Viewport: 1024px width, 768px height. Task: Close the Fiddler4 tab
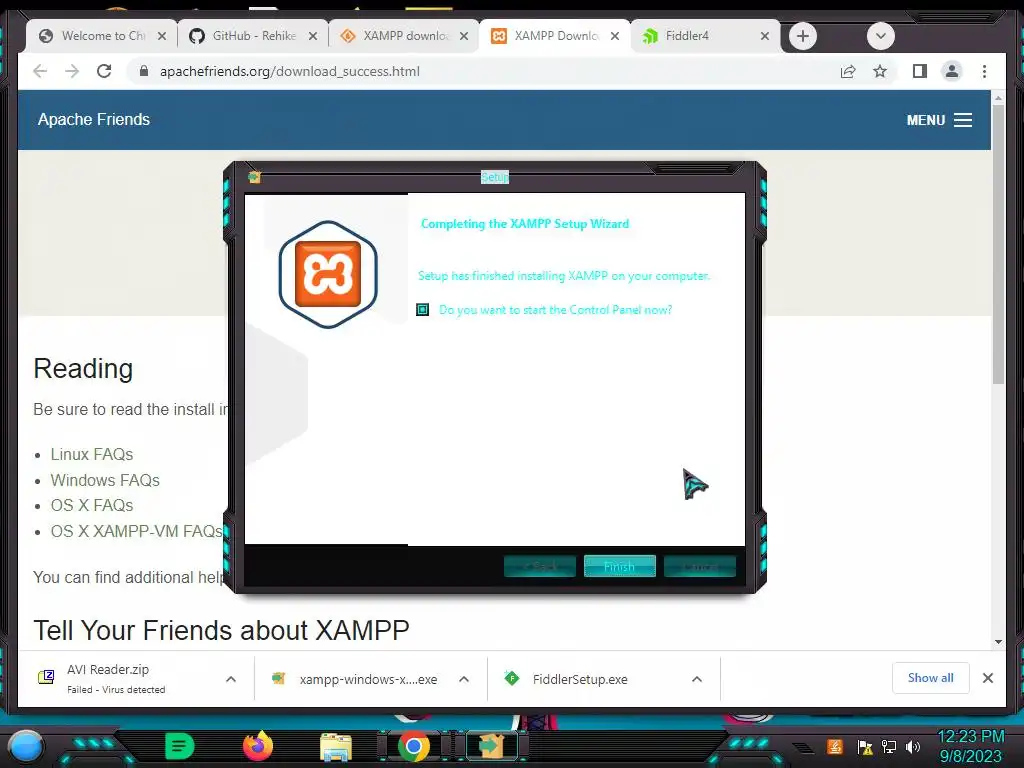pyautogui.click(x=765, y=37)
